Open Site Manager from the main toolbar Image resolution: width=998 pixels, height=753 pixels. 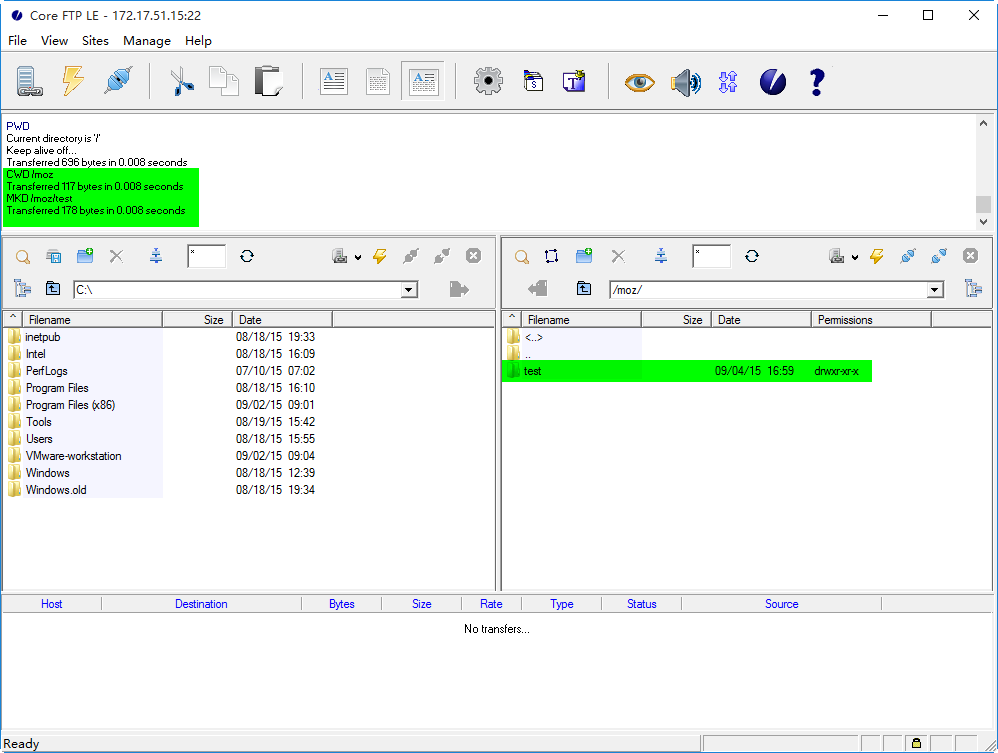click(x=30, y=81)
